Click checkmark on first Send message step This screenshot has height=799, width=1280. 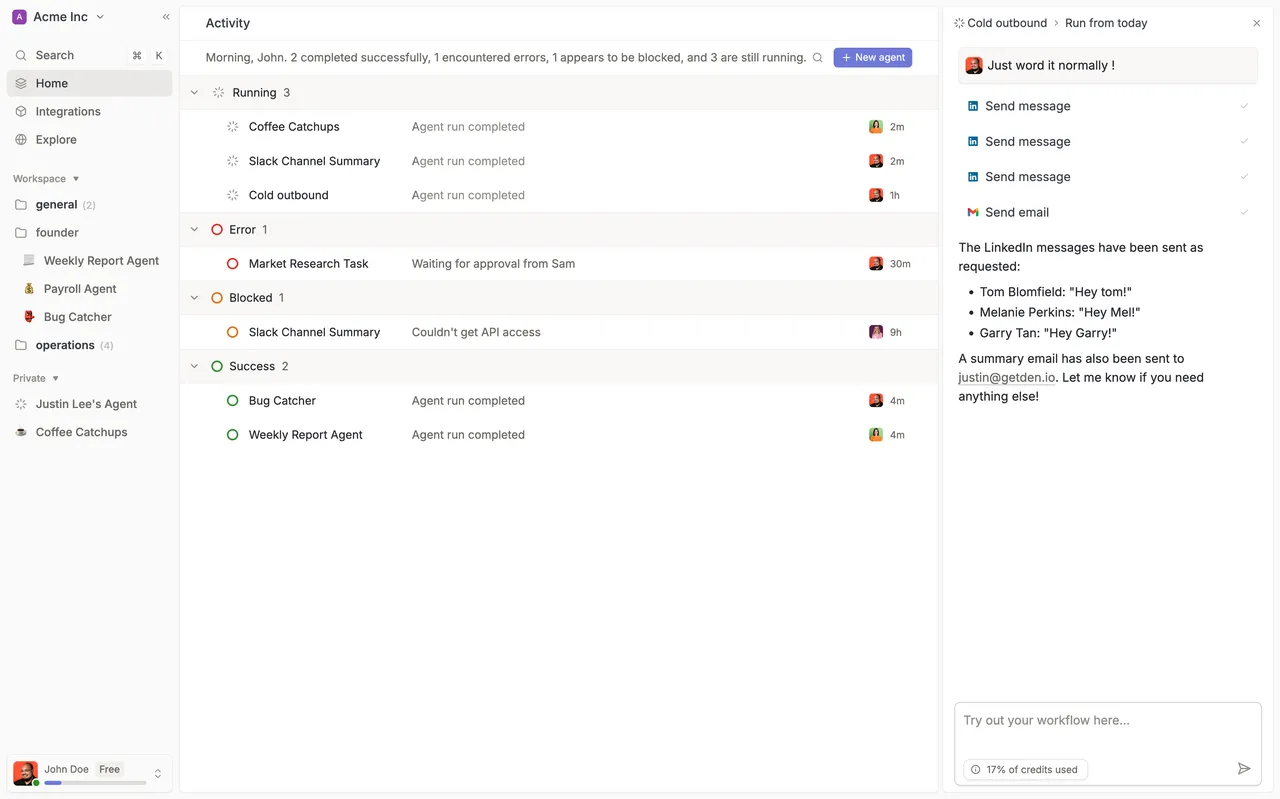(1244, 106)
